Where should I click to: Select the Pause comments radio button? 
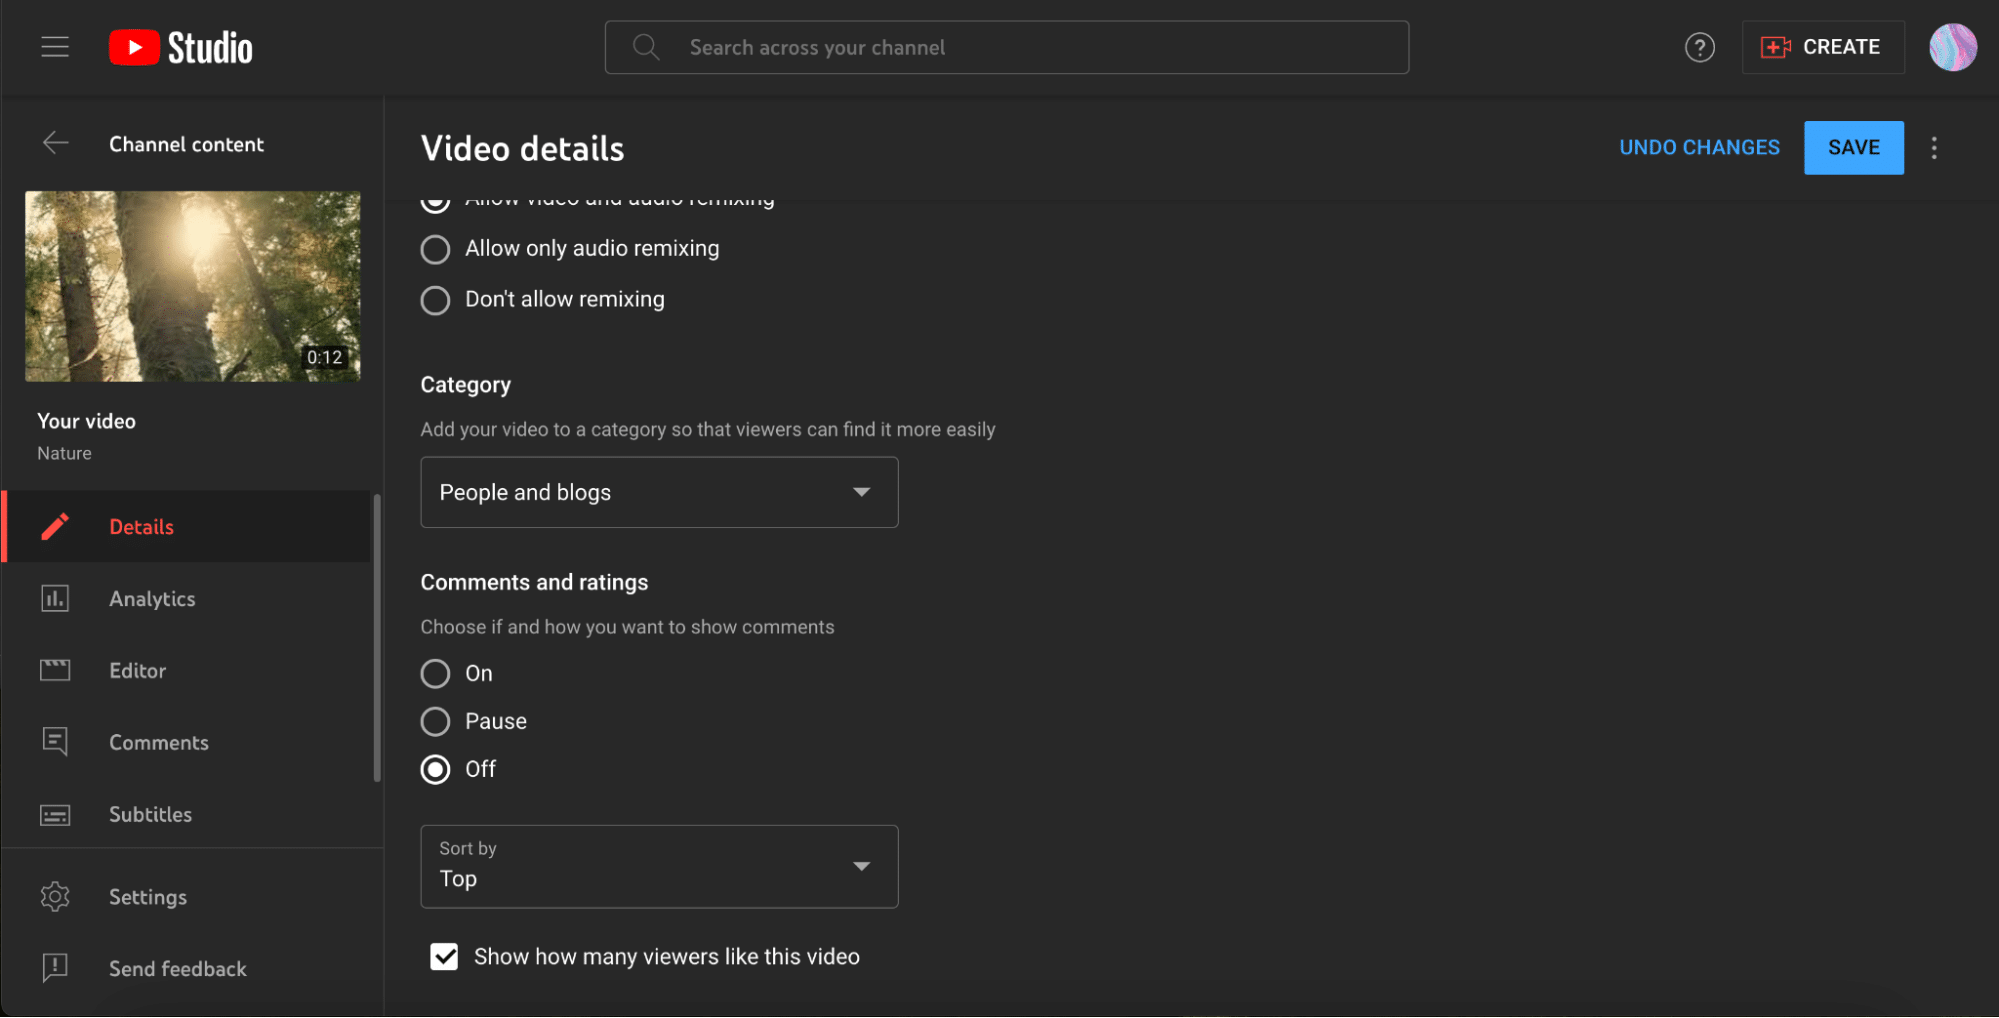point(435,721)
